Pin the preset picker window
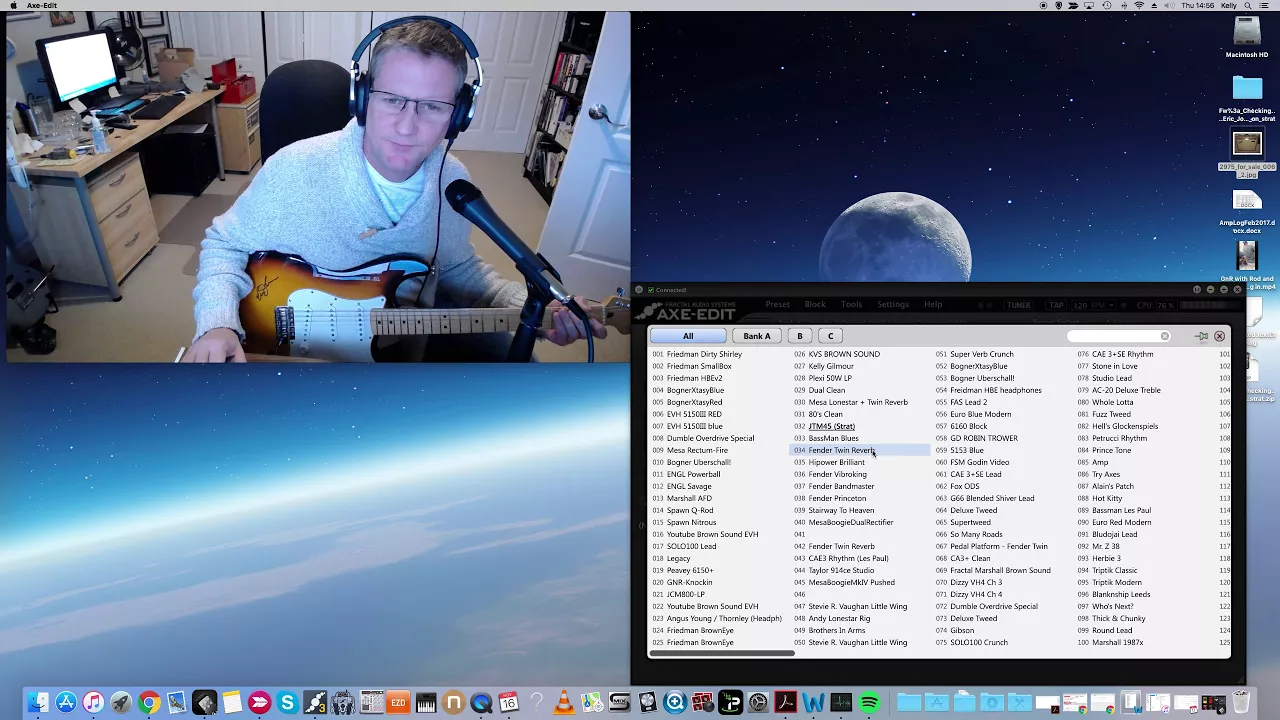Image resolution: width=1280 pixels, height=720 pixels. pos(1202,336)
